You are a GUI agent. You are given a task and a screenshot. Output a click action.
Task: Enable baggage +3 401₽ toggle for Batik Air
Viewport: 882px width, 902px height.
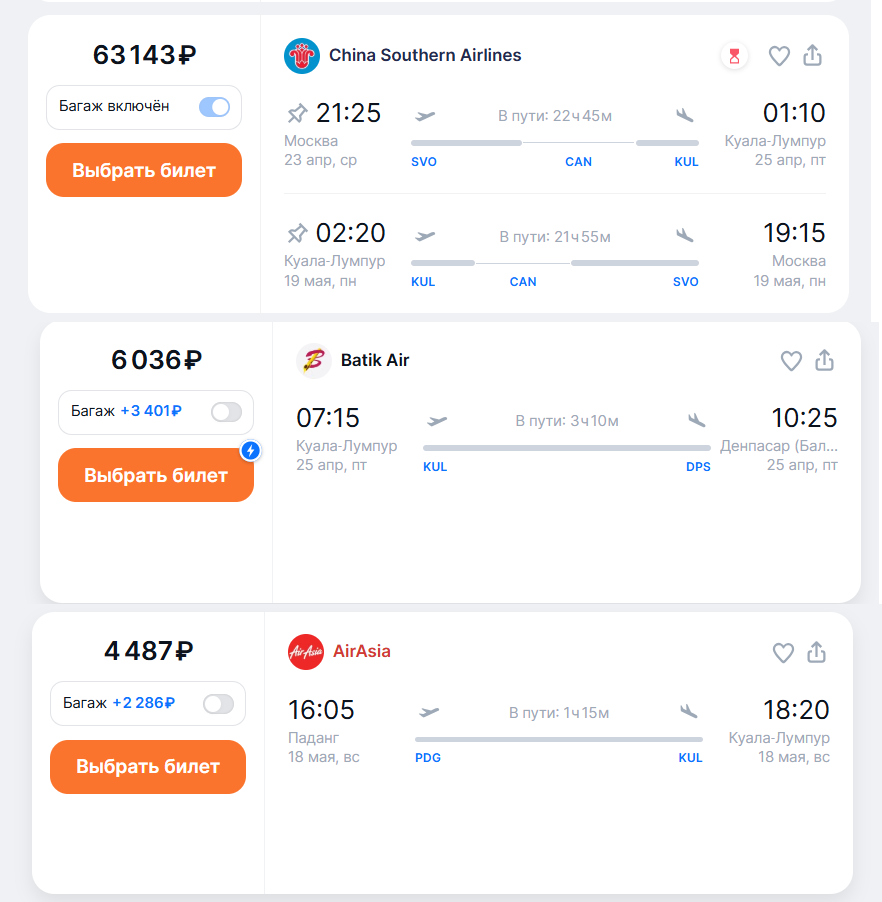[226, 411]
